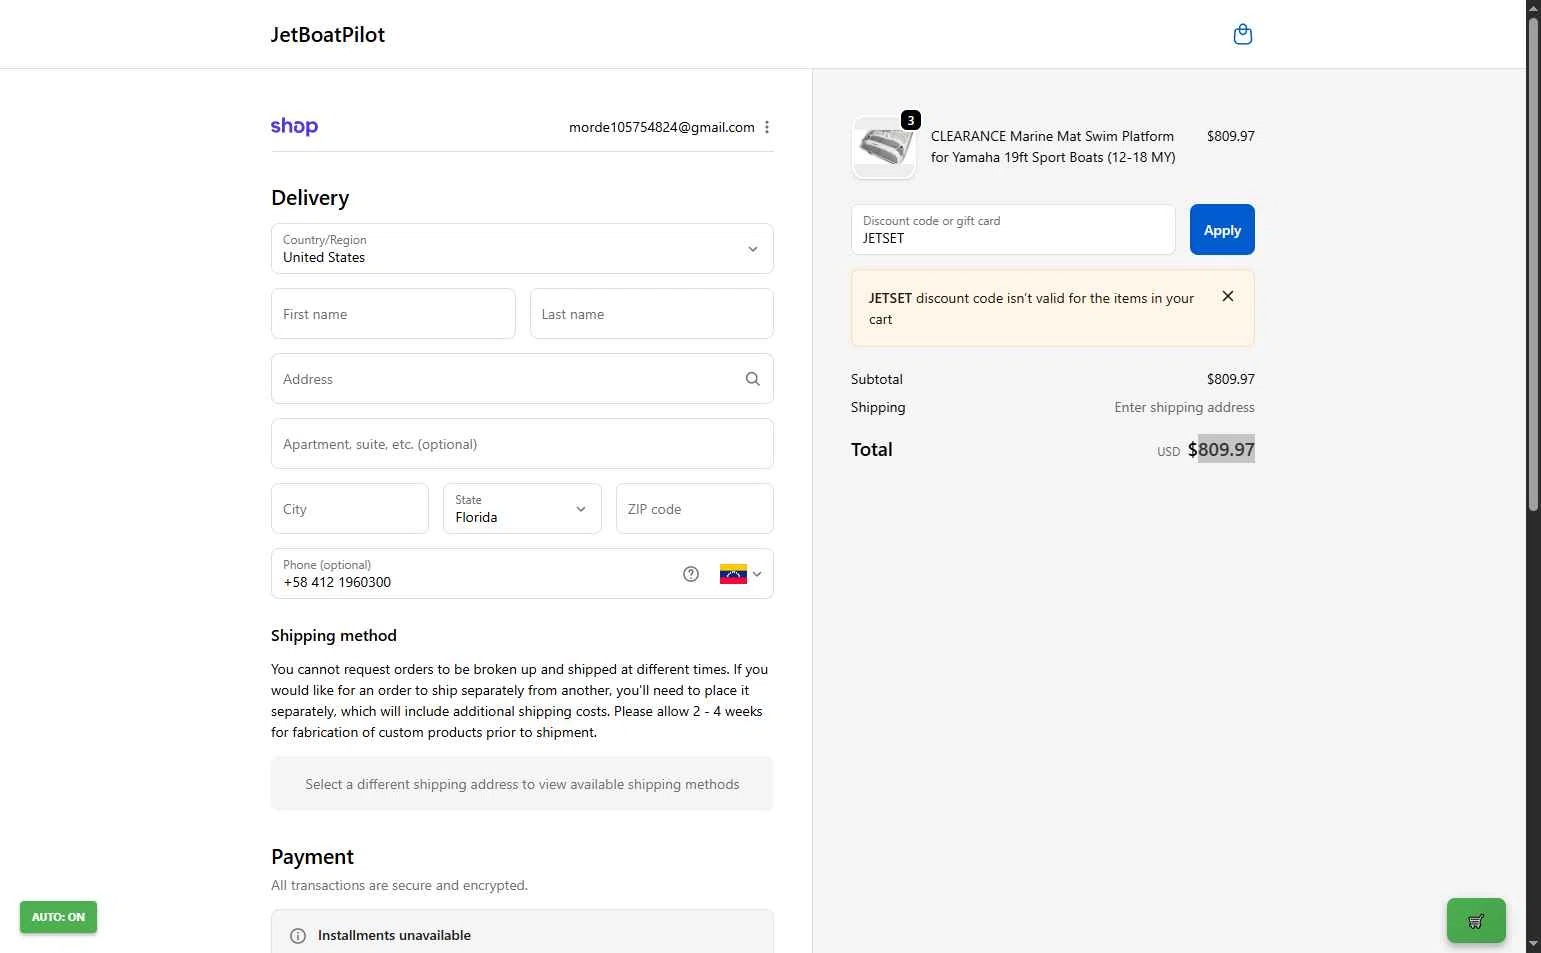1541x953 pixels.
Task: Click the Subtotal amount $809.97
Action: (1231, 379)
